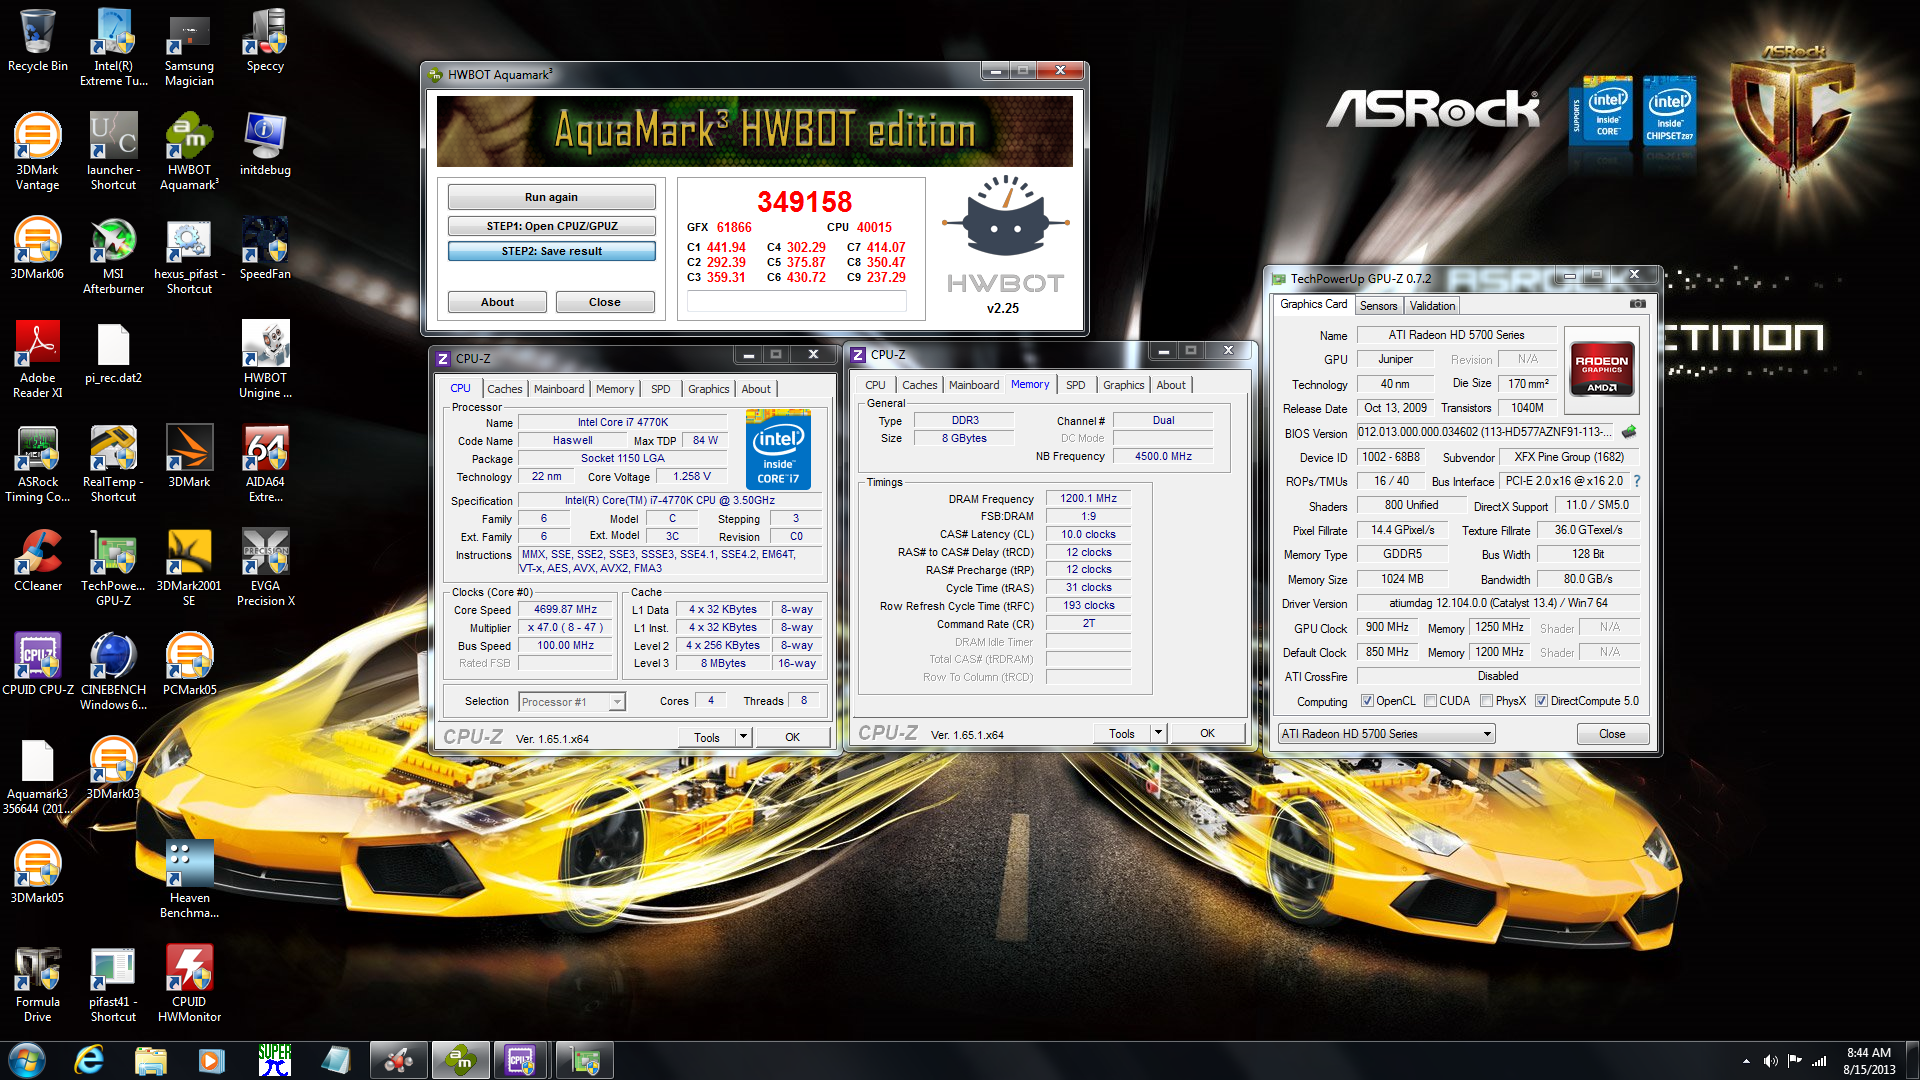Click the Aquamark score 349158
The width and height of the screenshot is (1920, 1080).
coord(804,202)
